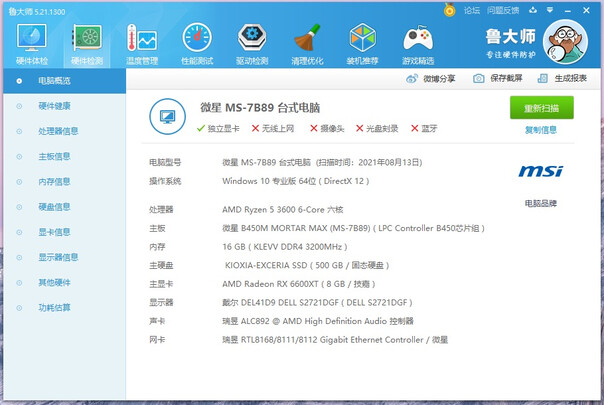
Task: Click the 复制信息 copy info link
Action: 541,130
